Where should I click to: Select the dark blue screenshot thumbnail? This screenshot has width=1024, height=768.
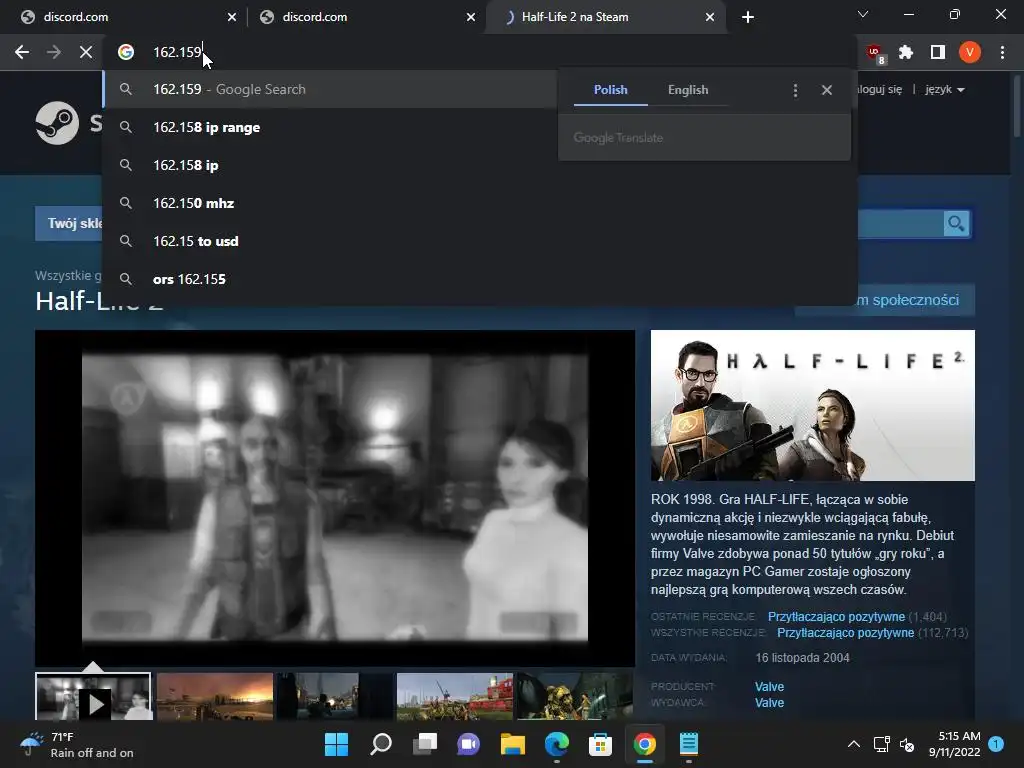[334, 697]
